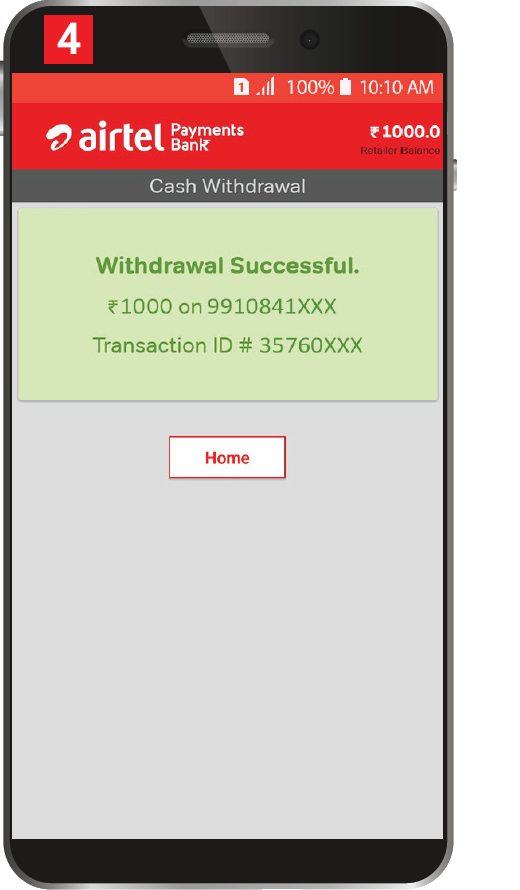Click the phone's side power button

click(x=455, y=175)
